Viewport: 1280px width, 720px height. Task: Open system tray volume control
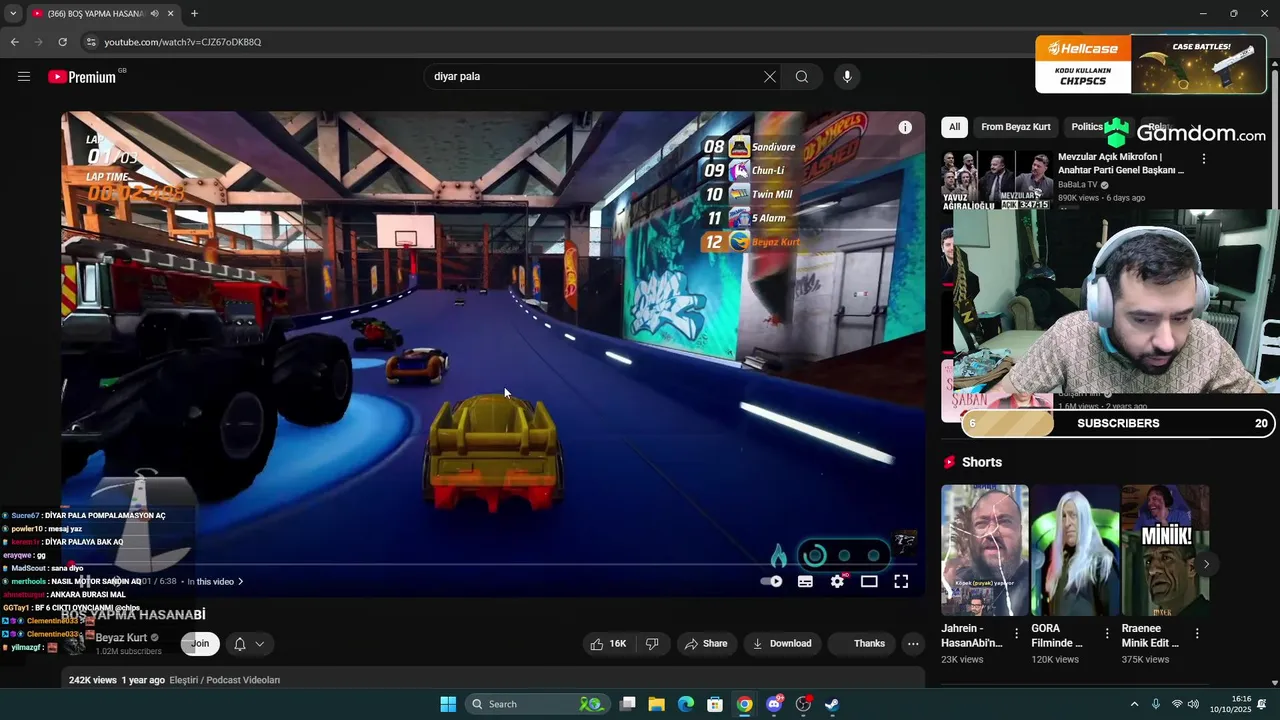coord(1193,704)
